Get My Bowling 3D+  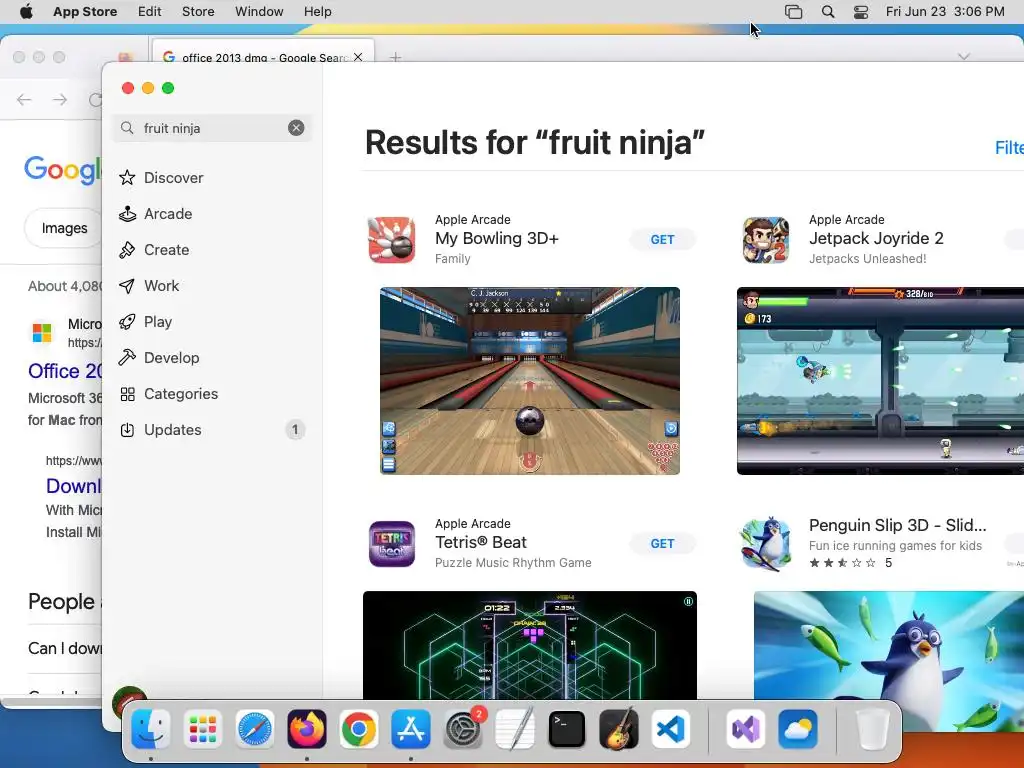coord(662,240)
